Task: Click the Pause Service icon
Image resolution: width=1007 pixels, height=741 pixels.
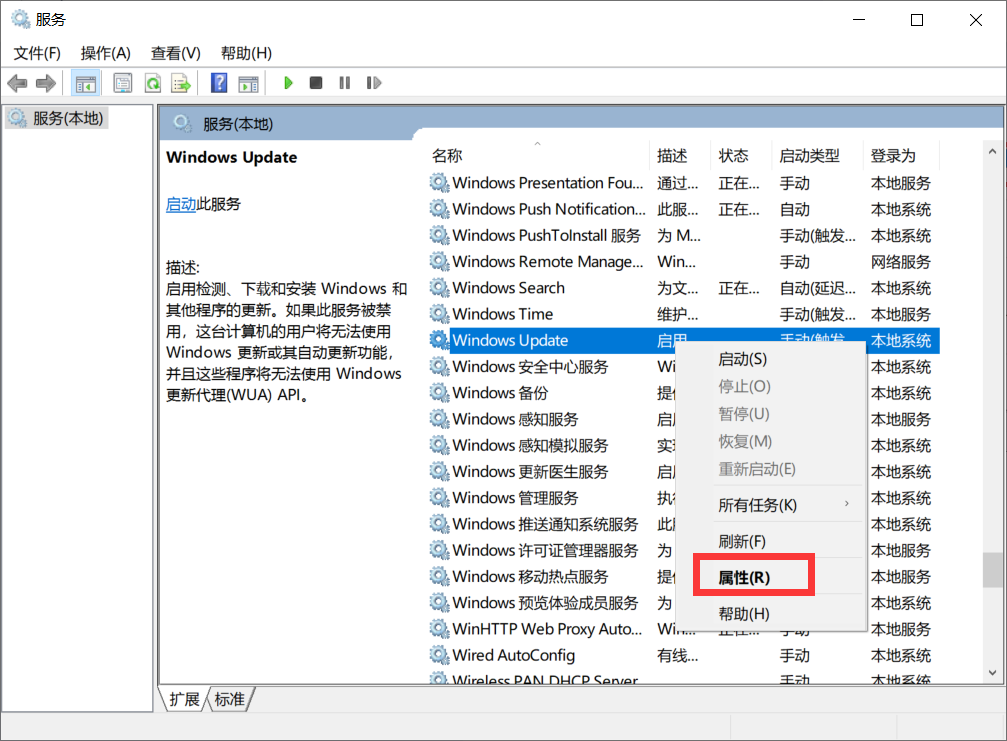Action: pyautogui.click(x=345, y=83)
